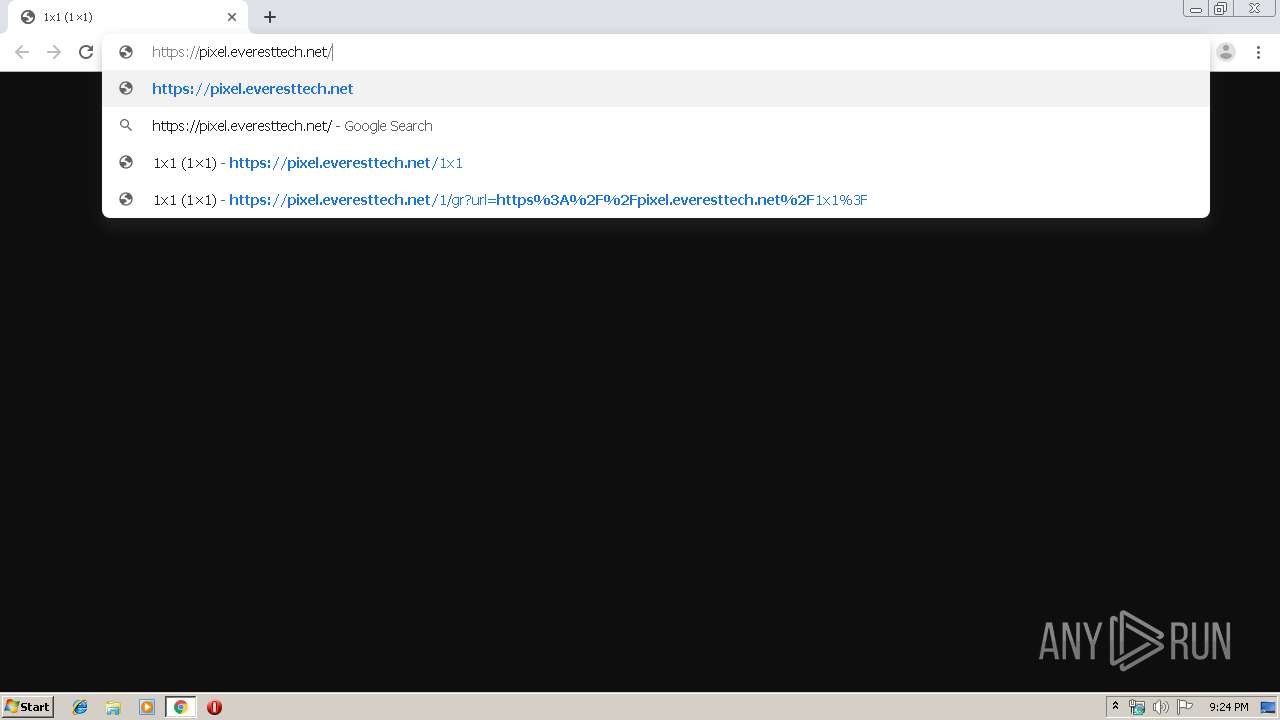The width and height of the screenshot is (1280, 720).
Task: Click the red Opera taskbar icon
Action: (214, 707)
